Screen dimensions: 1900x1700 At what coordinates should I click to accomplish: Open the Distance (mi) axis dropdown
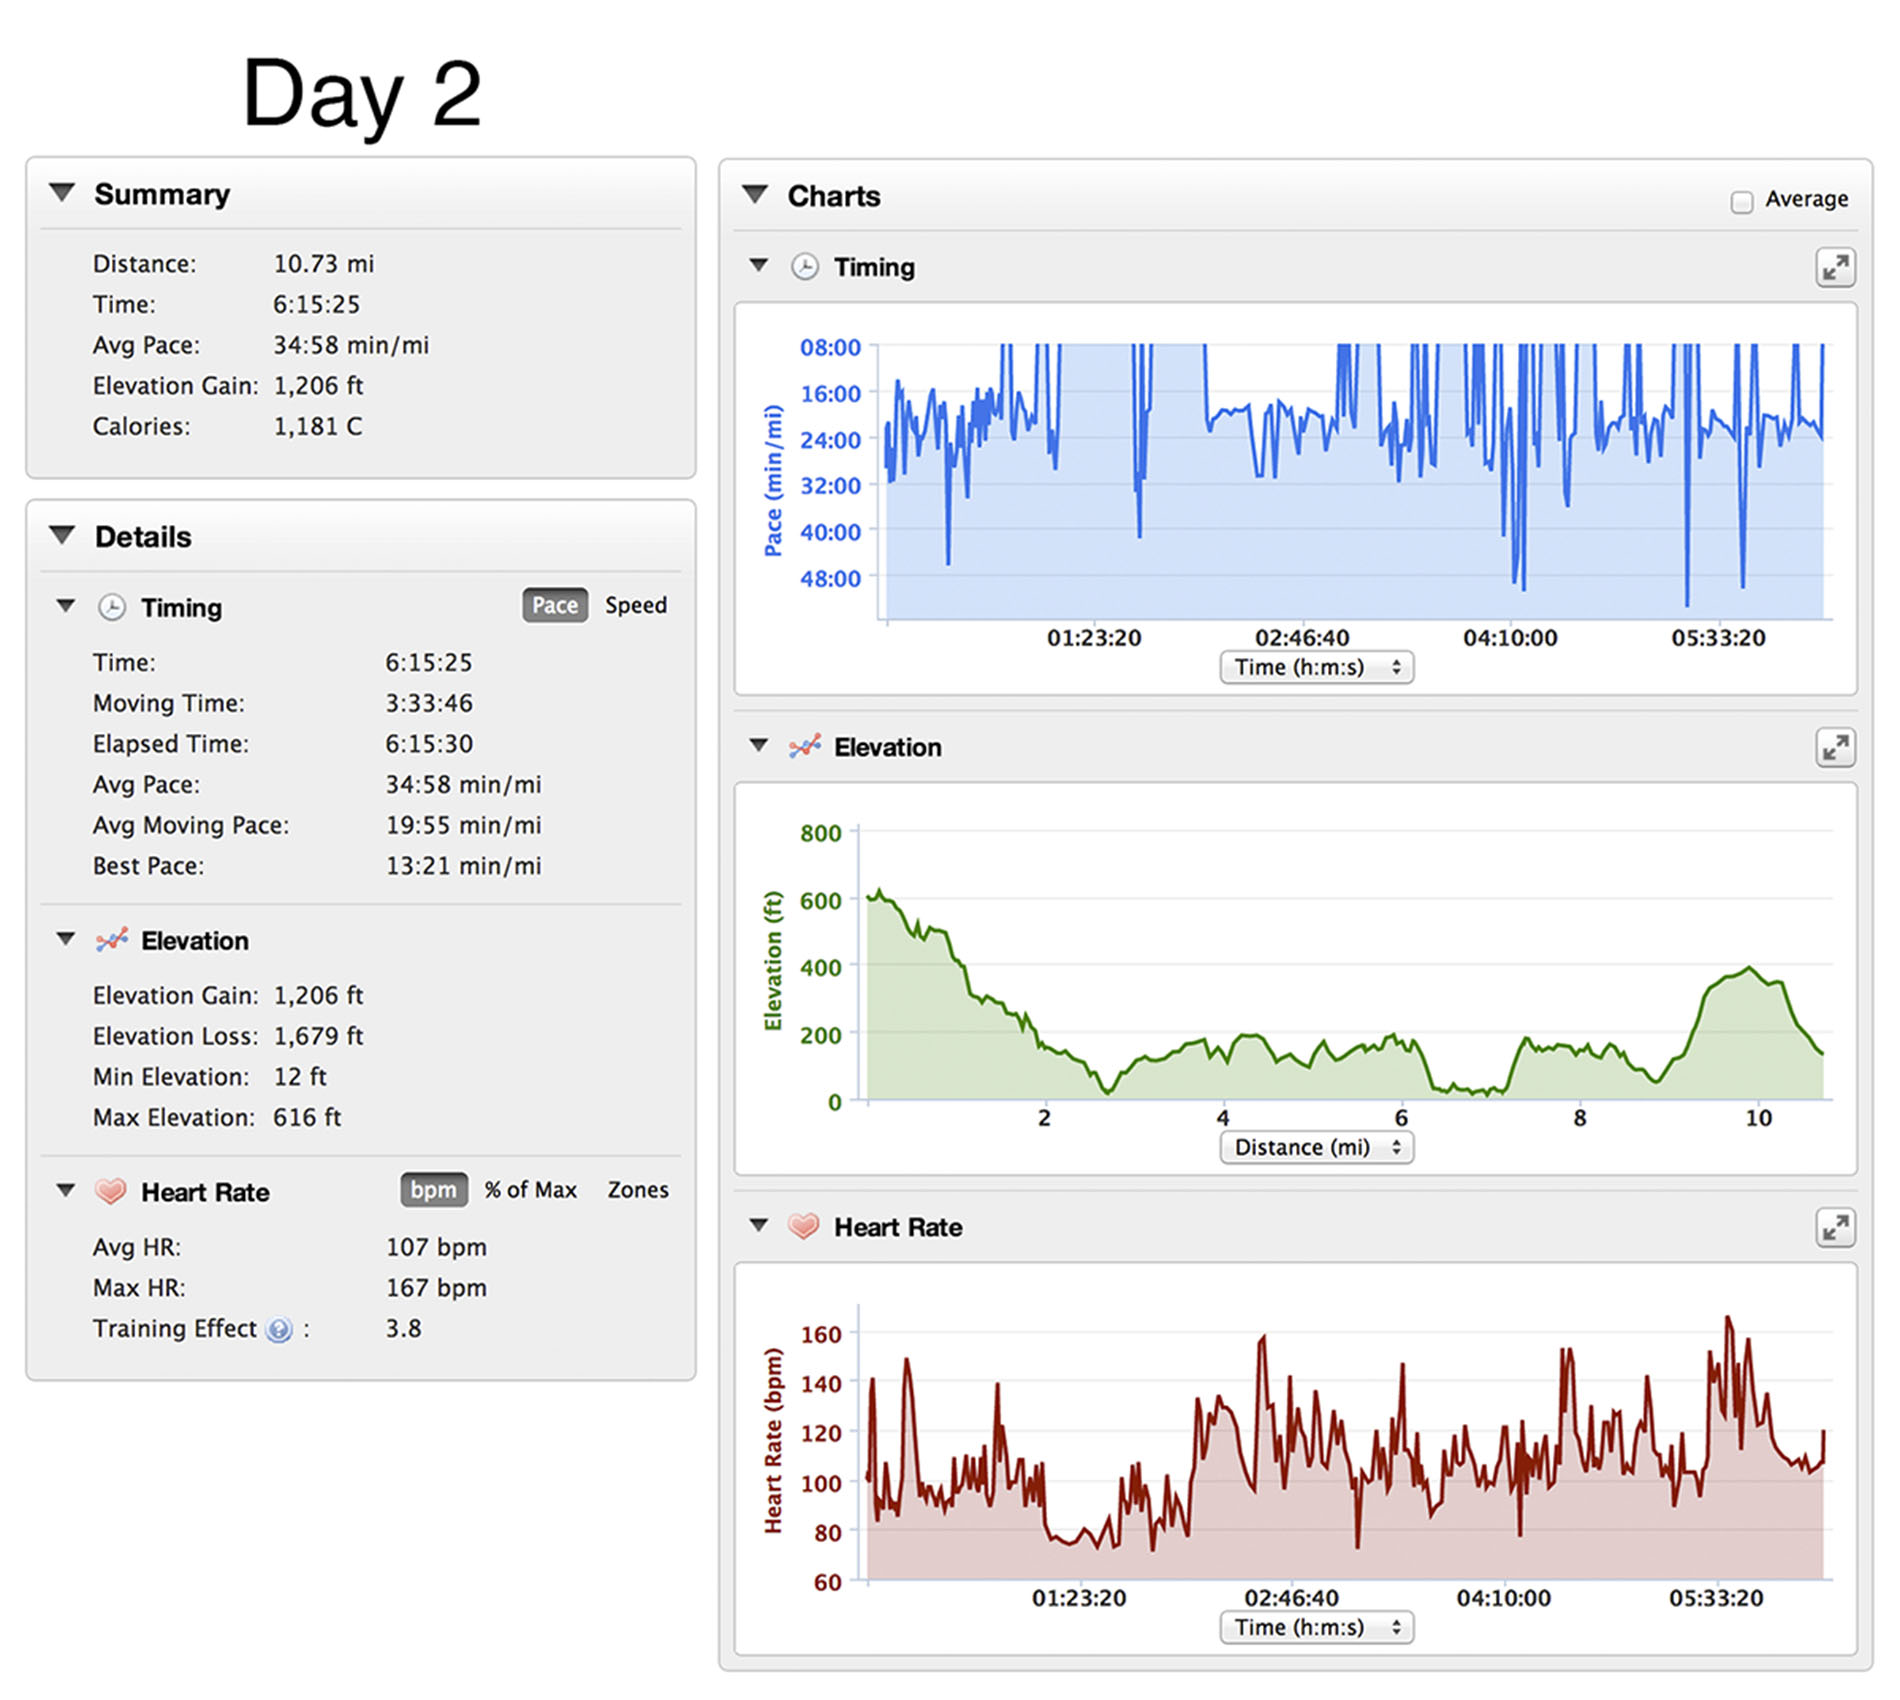coord(1316,1147)
